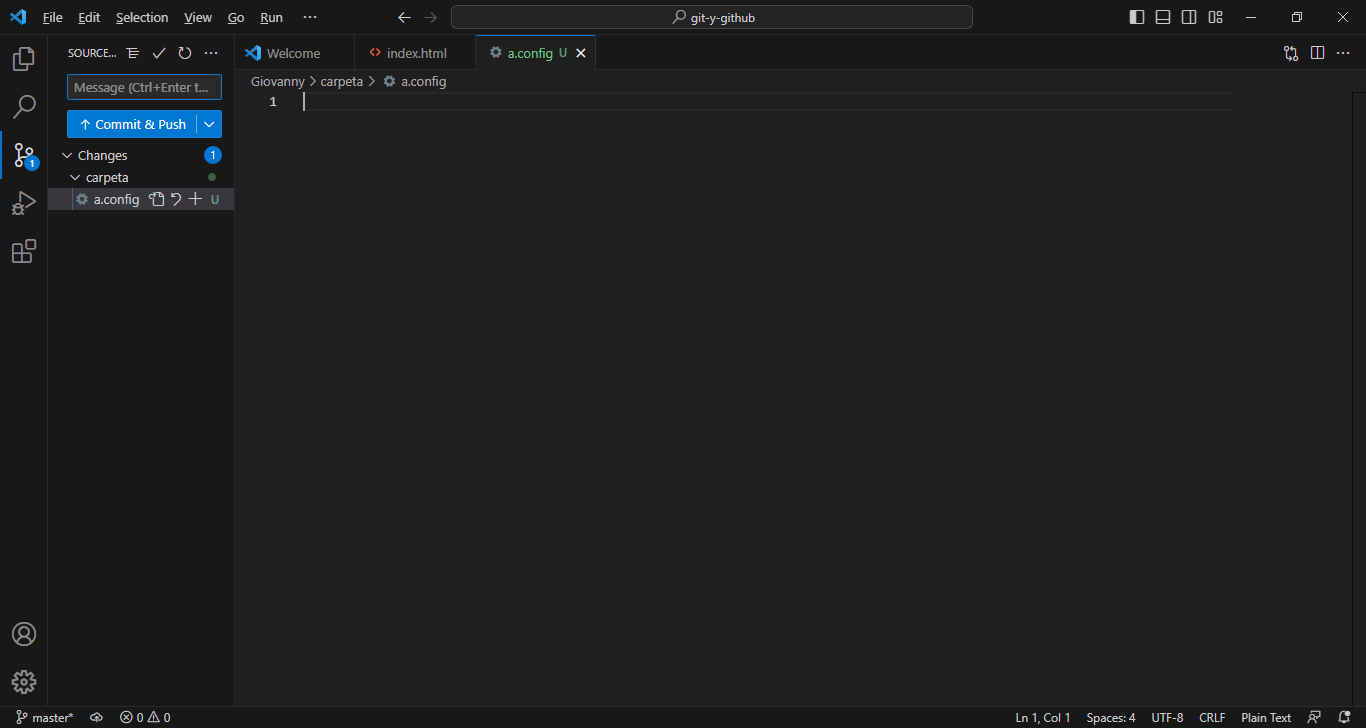The height and width of the screenshot is (728, 1366).
Task: Open the notifications bell in status bar
Action: pyautogui.click(x=1344, y=717)
